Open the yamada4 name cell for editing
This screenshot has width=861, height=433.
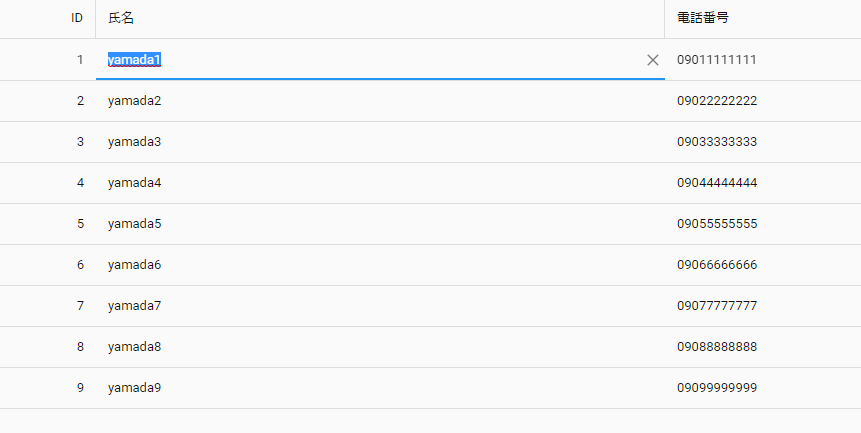coord(380,183)
